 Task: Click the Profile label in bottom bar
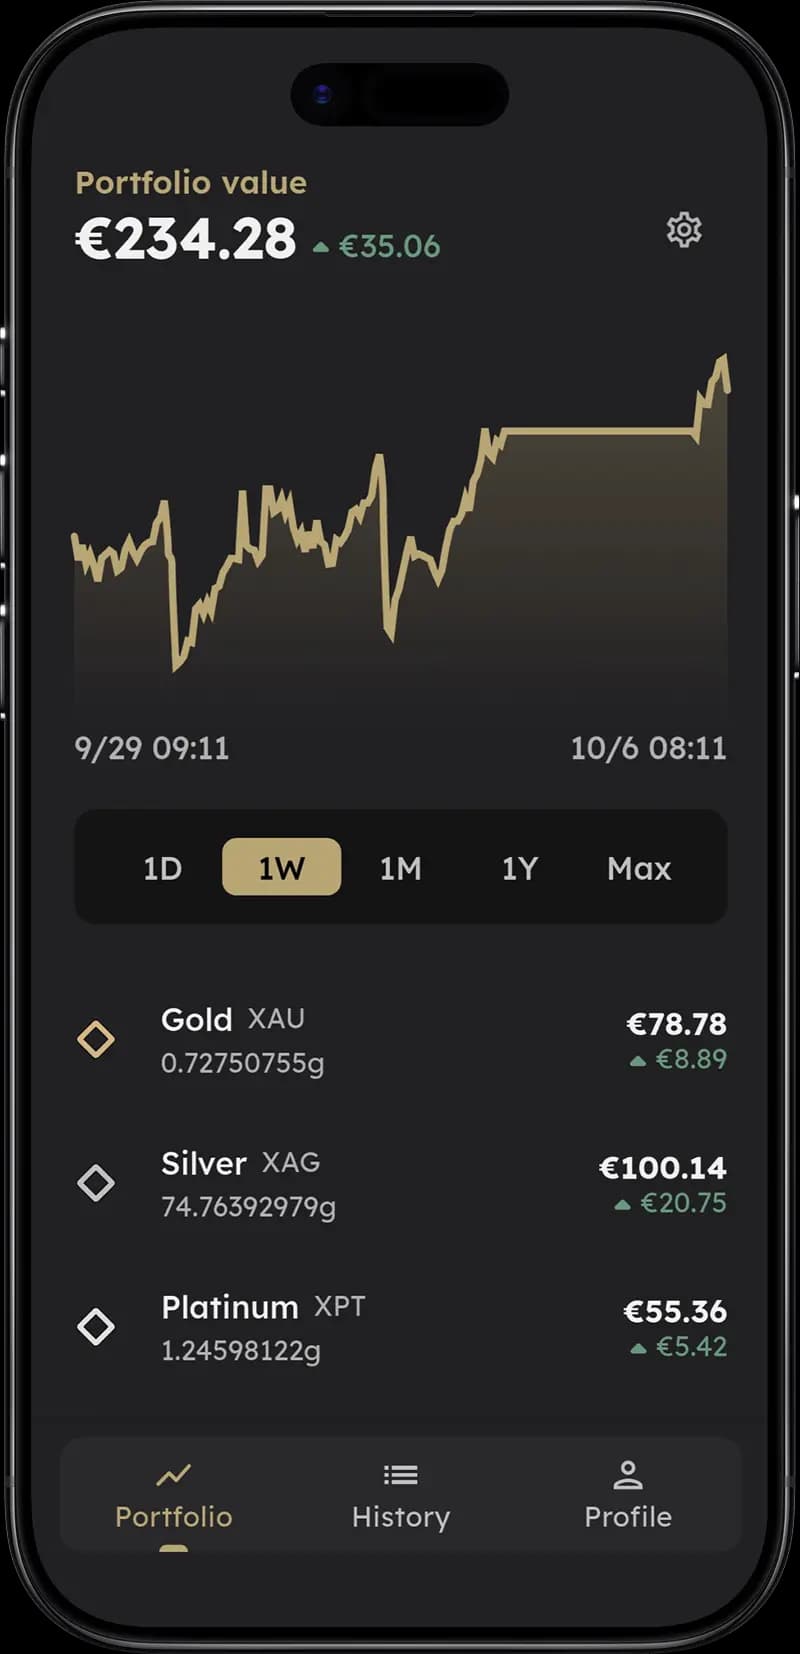627,1517
